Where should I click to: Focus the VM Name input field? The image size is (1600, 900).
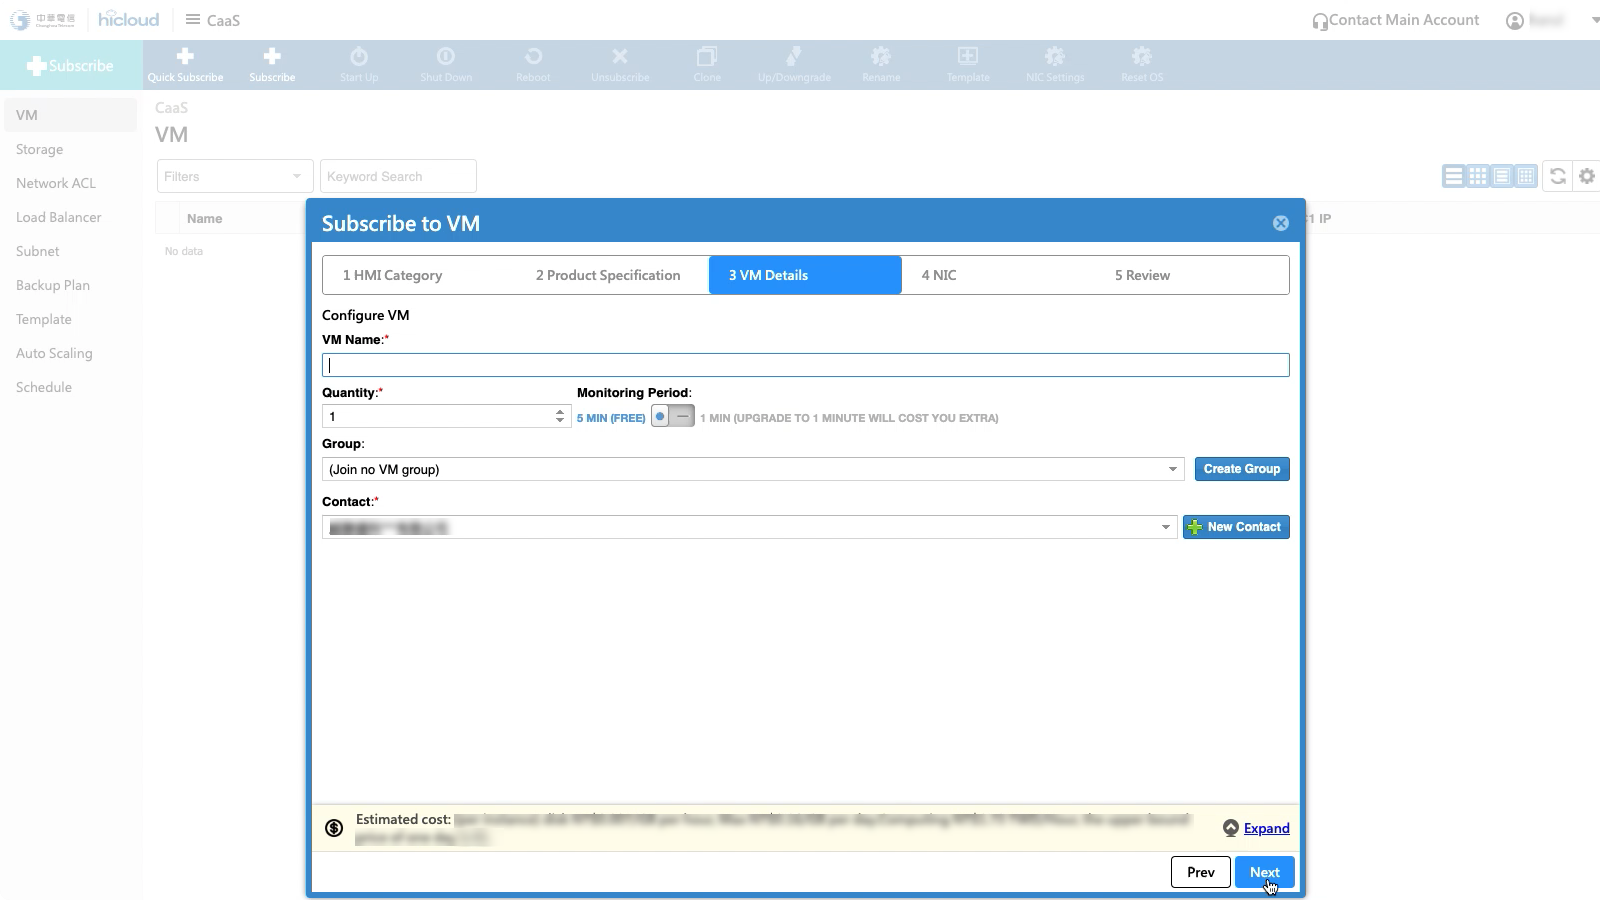point(805,365)
